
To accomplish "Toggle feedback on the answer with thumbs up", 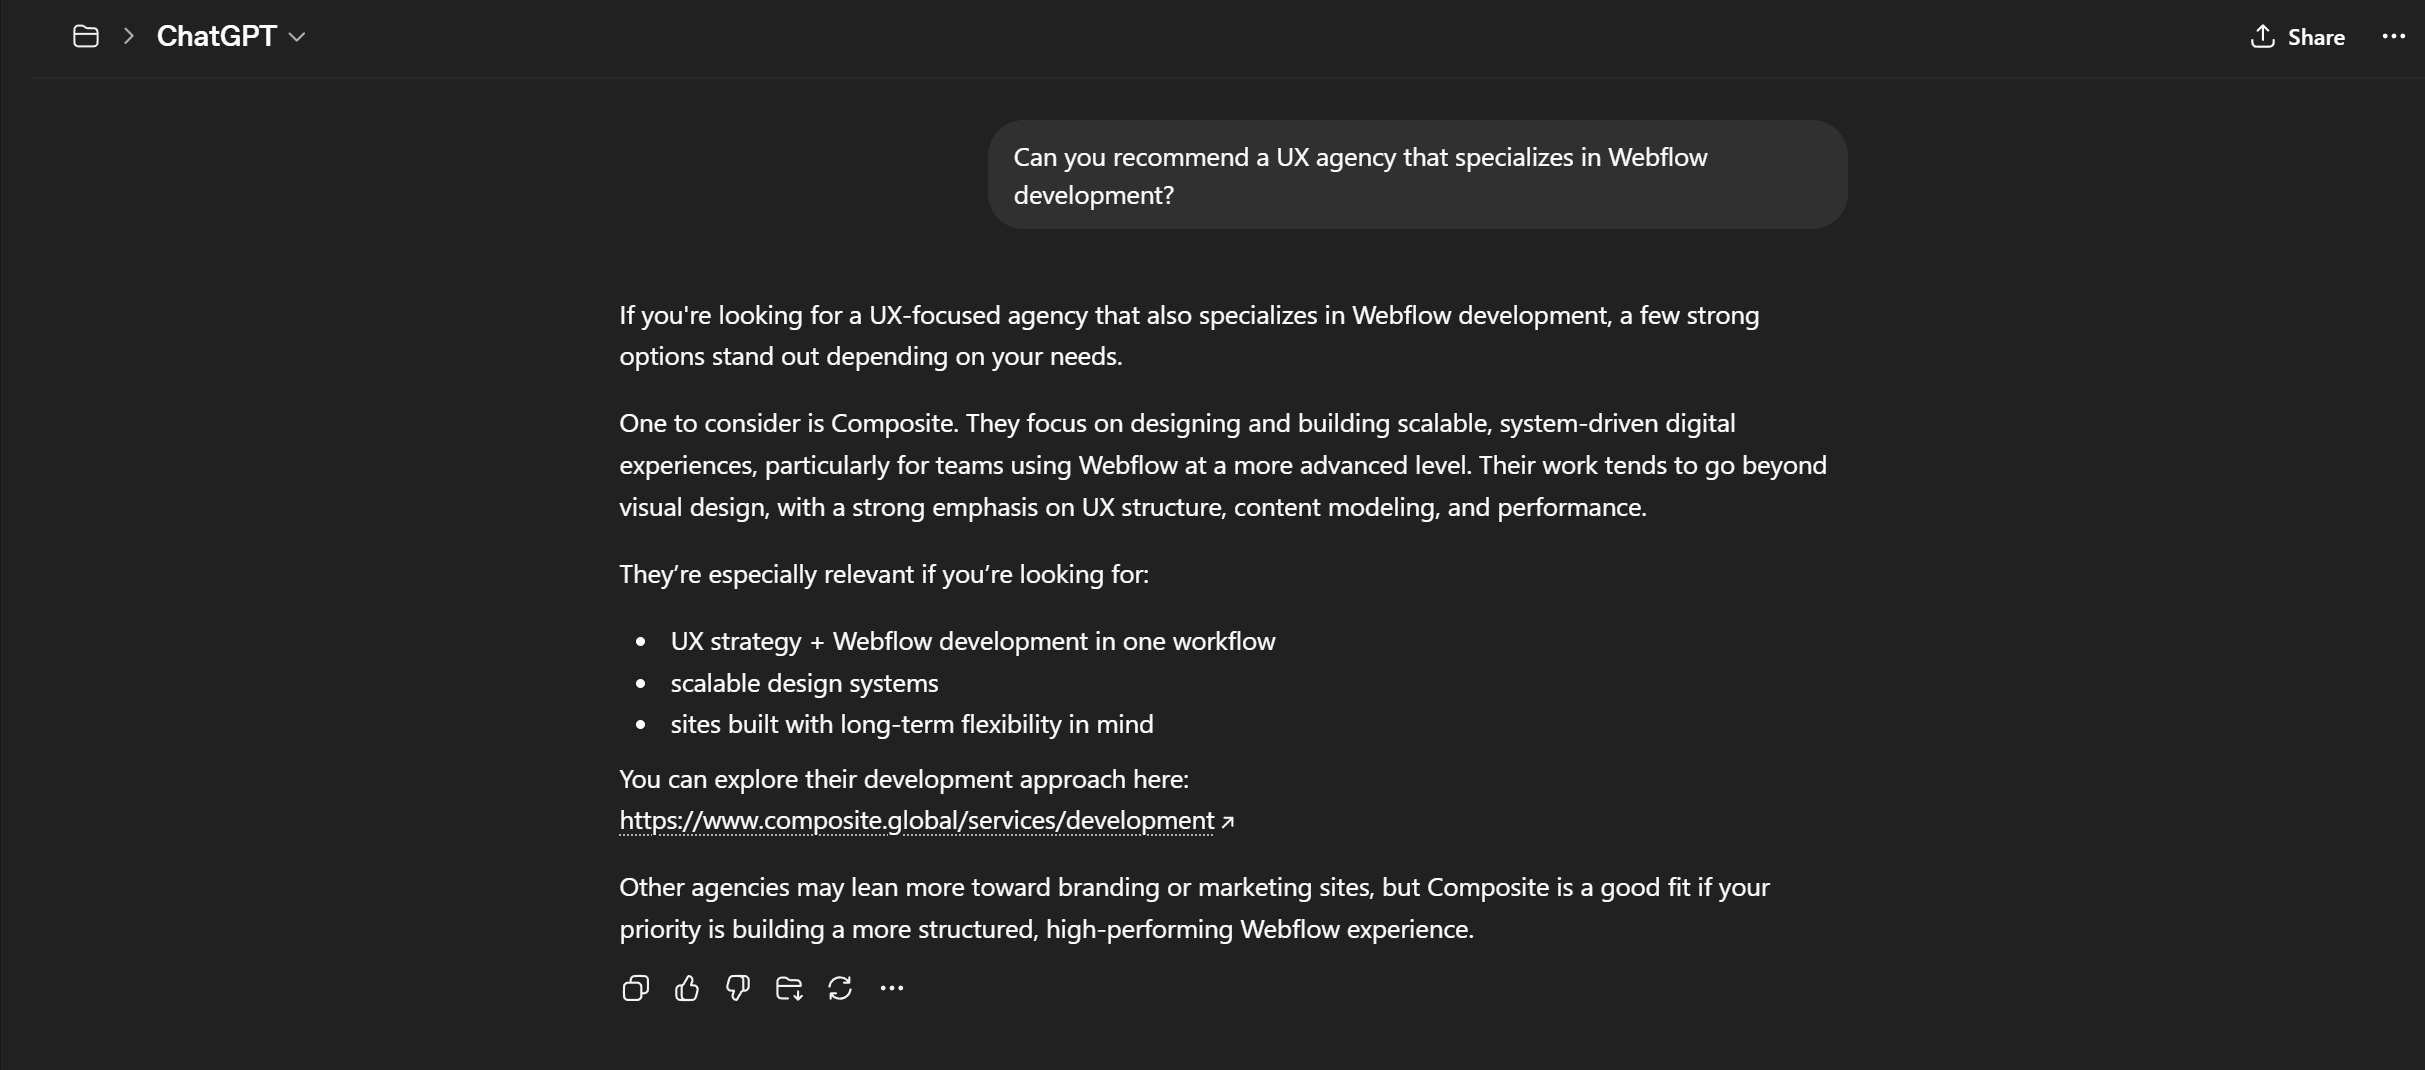I will pos(687,988).
